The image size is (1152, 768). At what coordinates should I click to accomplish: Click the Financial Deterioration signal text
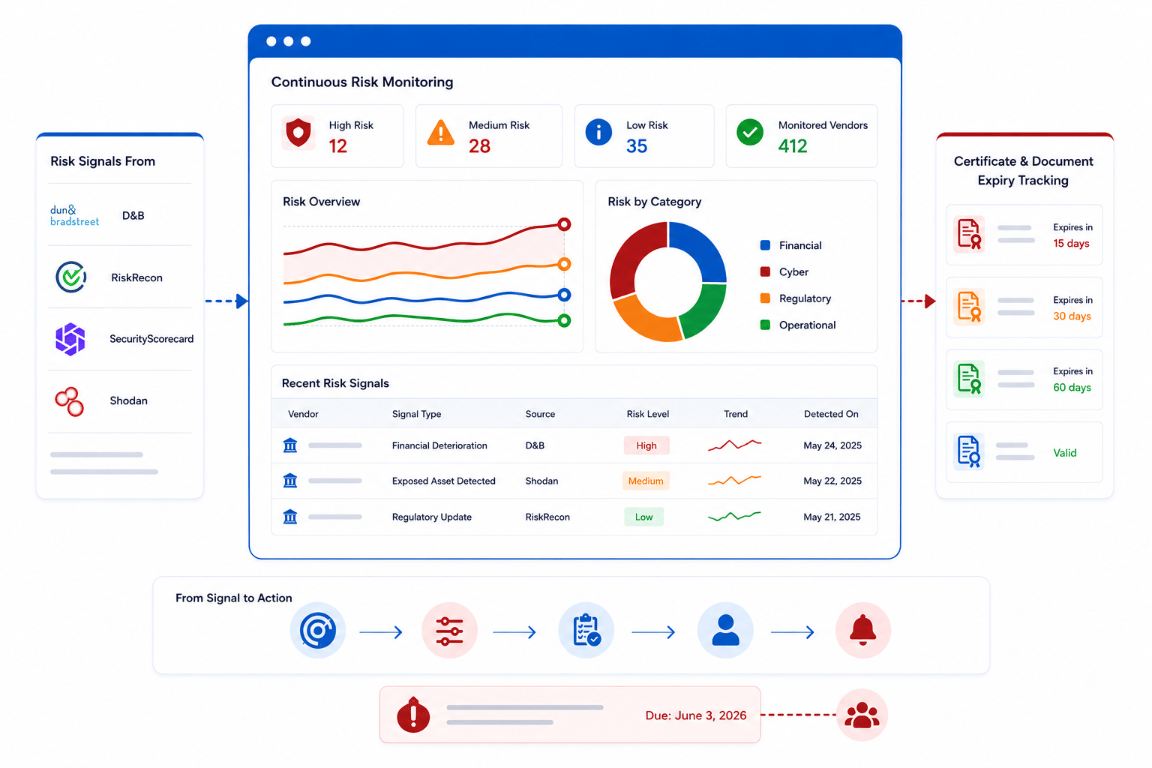[439, 445]
